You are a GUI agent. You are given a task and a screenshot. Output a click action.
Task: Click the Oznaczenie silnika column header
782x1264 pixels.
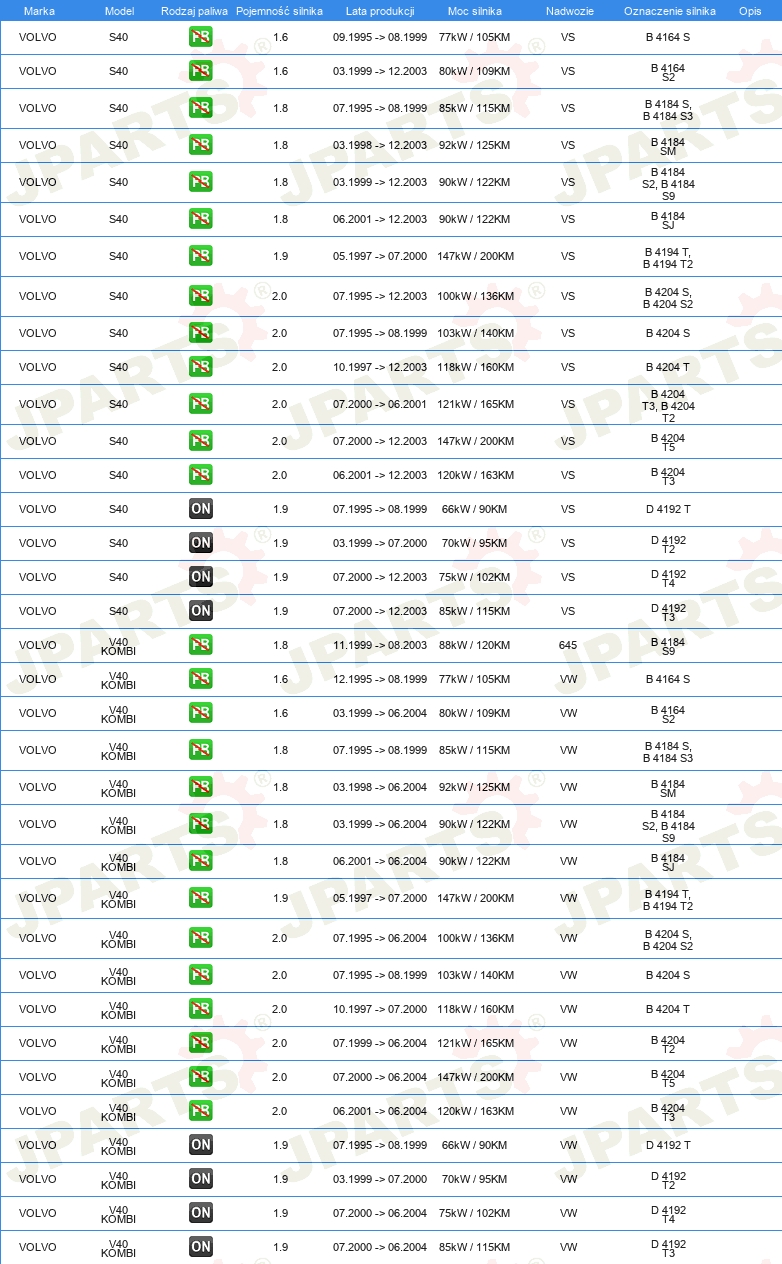click(x=670, y=11)
